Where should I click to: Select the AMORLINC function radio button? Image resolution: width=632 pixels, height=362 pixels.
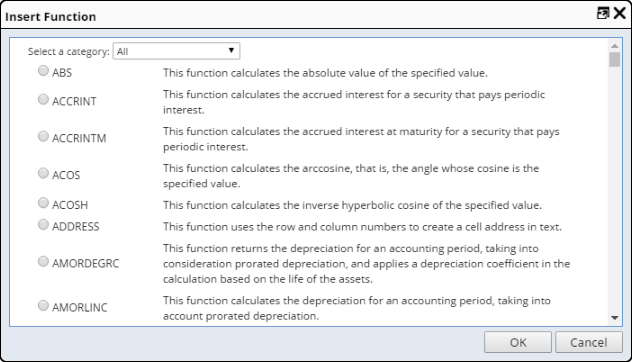pos(43,306)
